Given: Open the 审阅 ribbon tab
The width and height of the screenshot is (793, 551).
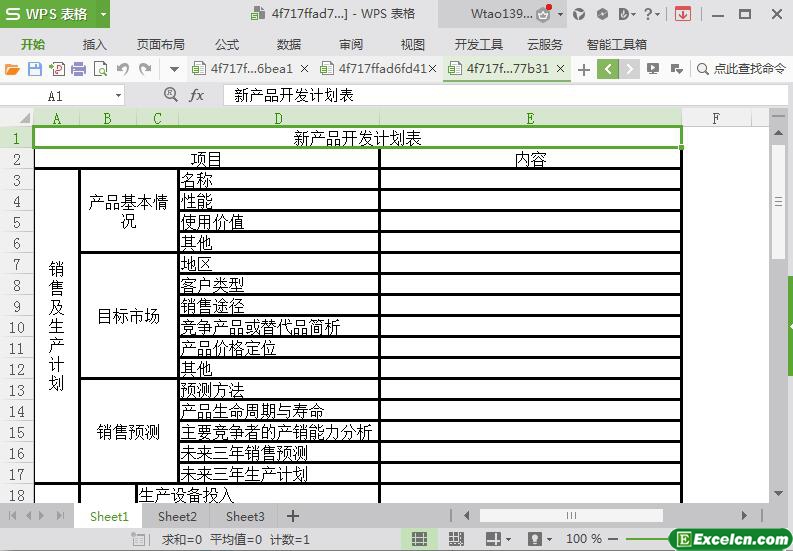Looking at the screenshot, I should click(350, 45).
